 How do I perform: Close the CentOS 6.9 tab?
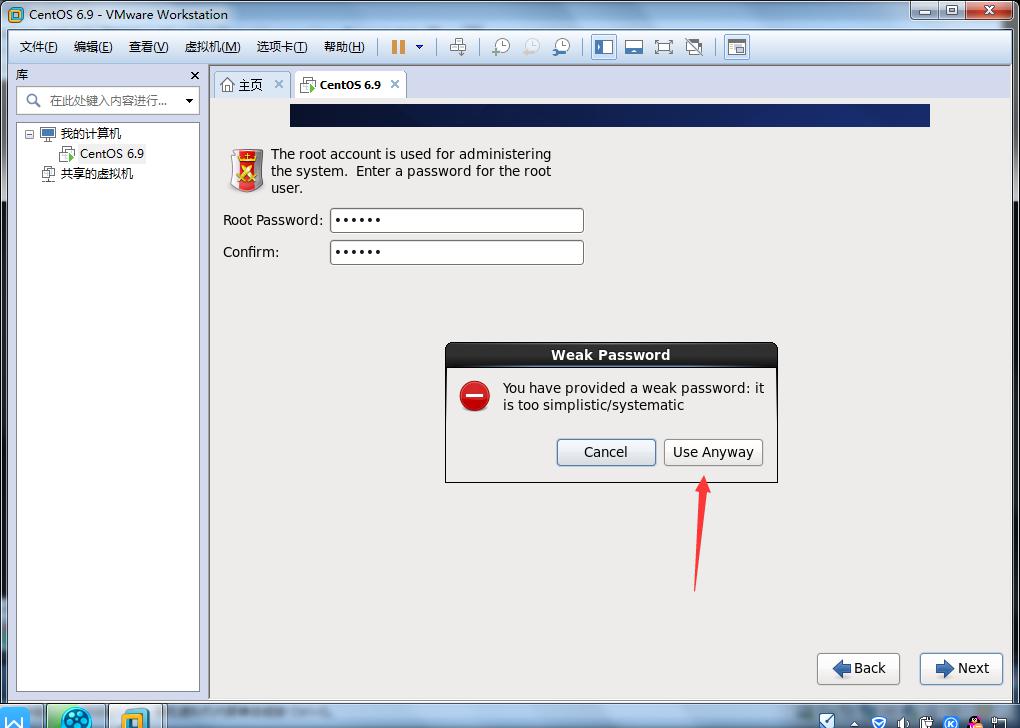[395, 84]
